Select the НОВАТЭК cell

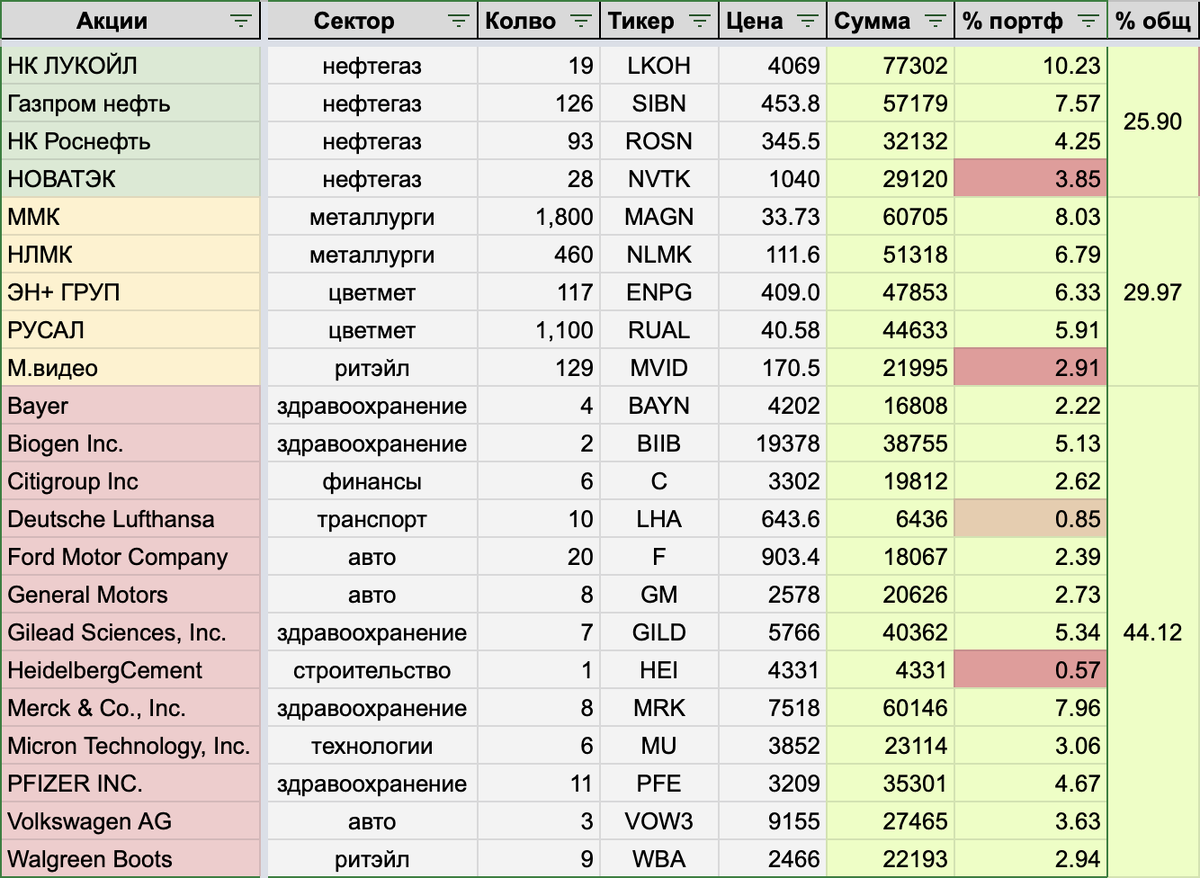[131, 179]
